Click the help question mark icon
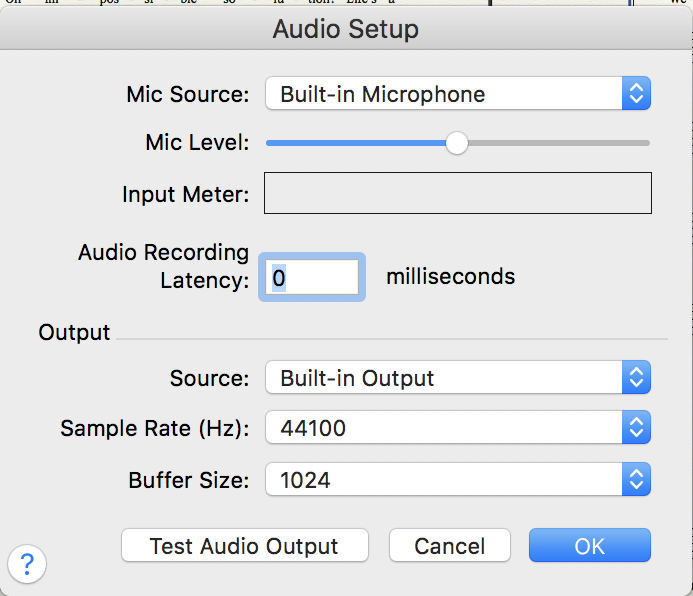The image size is (693, 596). point(27,562)
